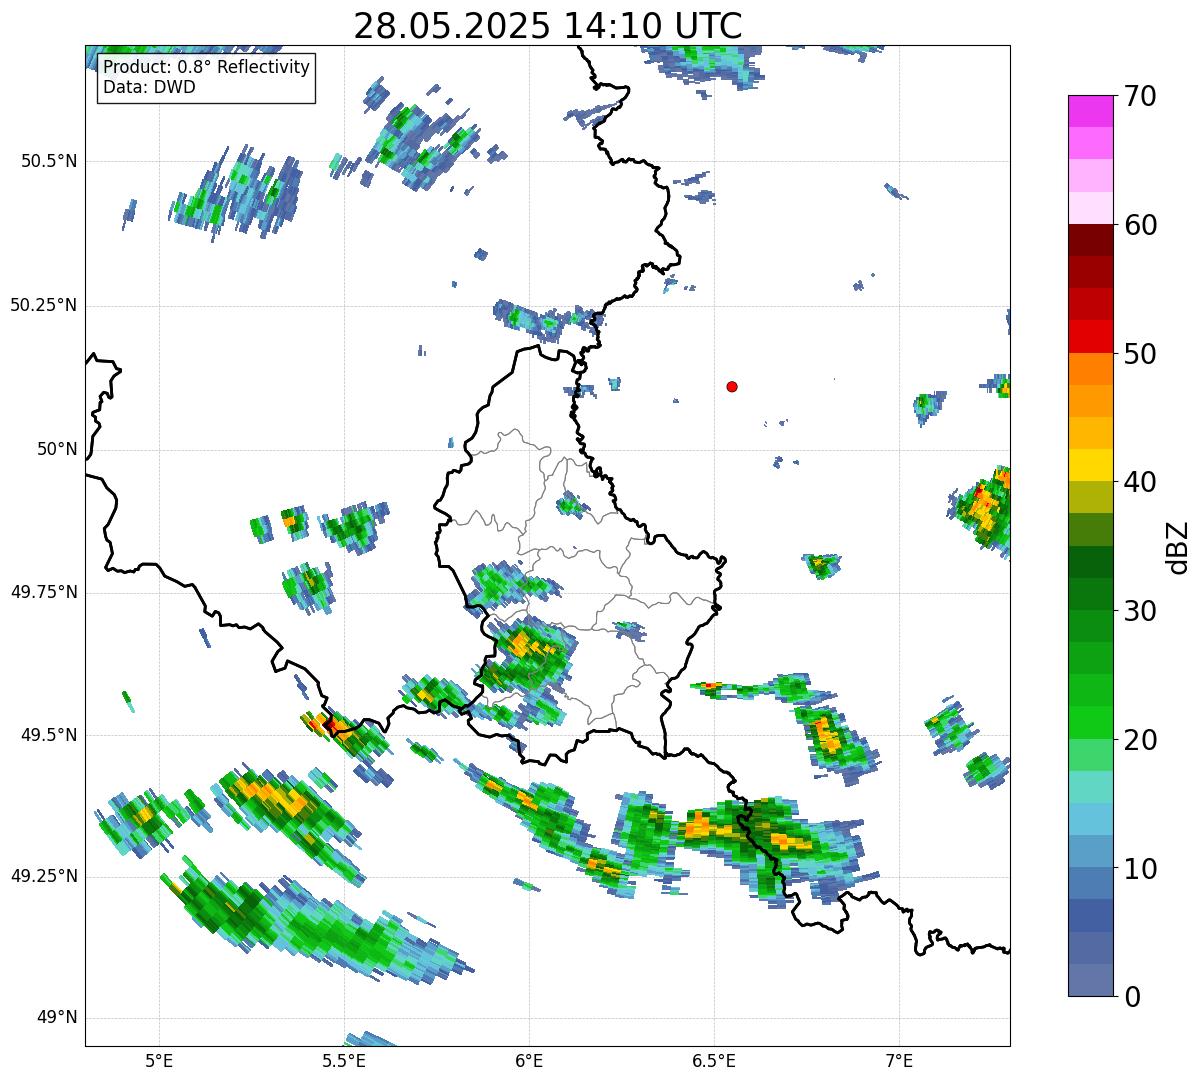
Task: Click the longitude label '7°E'
Action: click(899, 1060)
